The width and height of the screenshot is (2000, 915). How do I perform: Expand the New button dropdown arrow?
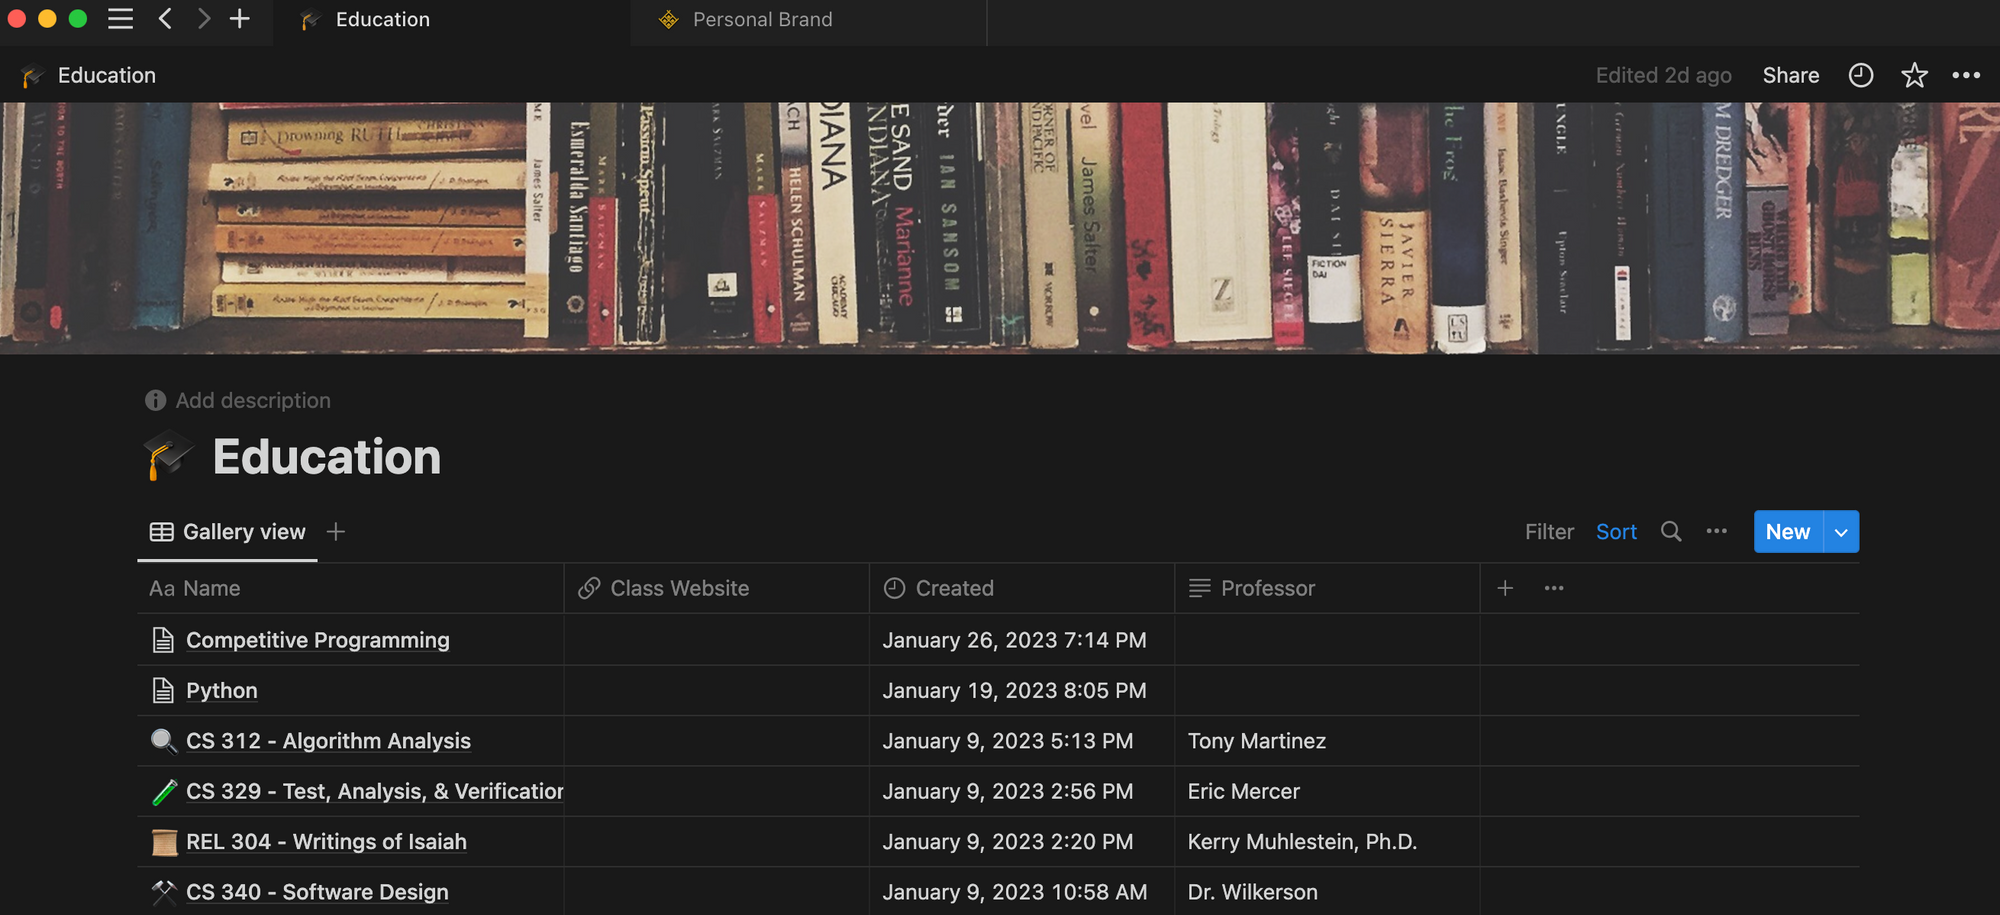pos(1841,532)
